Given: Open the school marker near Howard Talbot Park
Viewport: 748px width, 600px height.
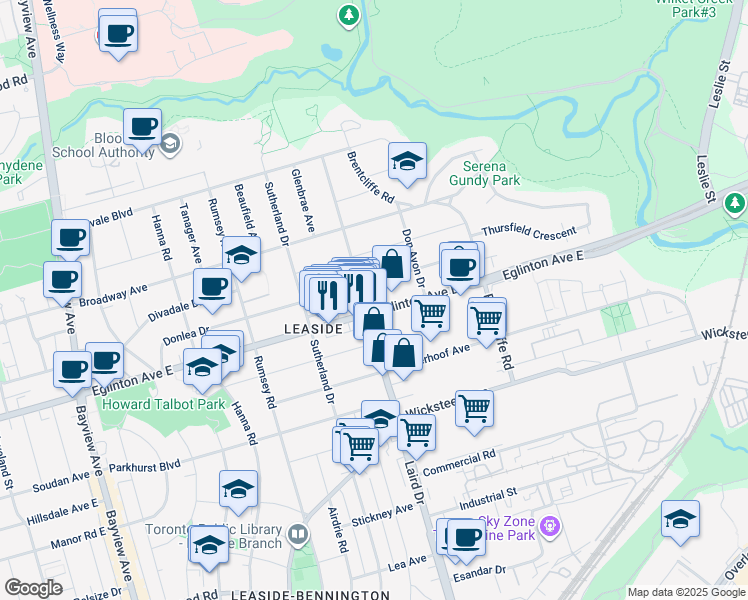Looking at the screenshot, I should [x=203, y=367].
